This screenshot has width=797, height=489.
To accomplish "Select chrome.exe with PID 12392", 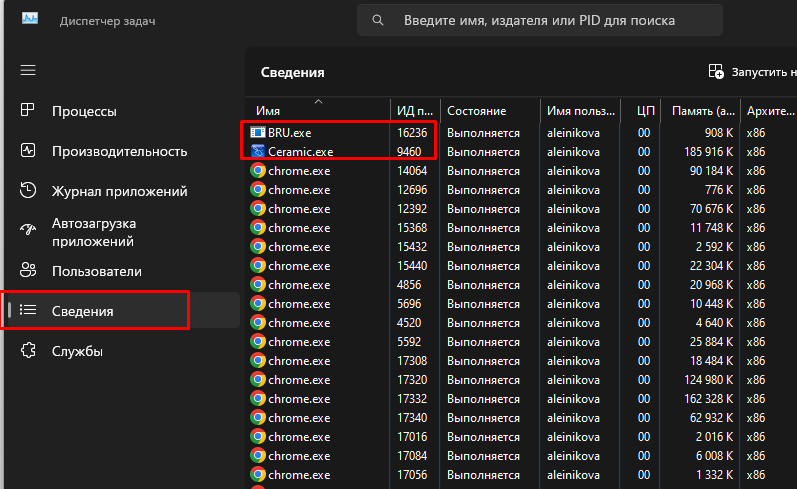I will (523, 208).
